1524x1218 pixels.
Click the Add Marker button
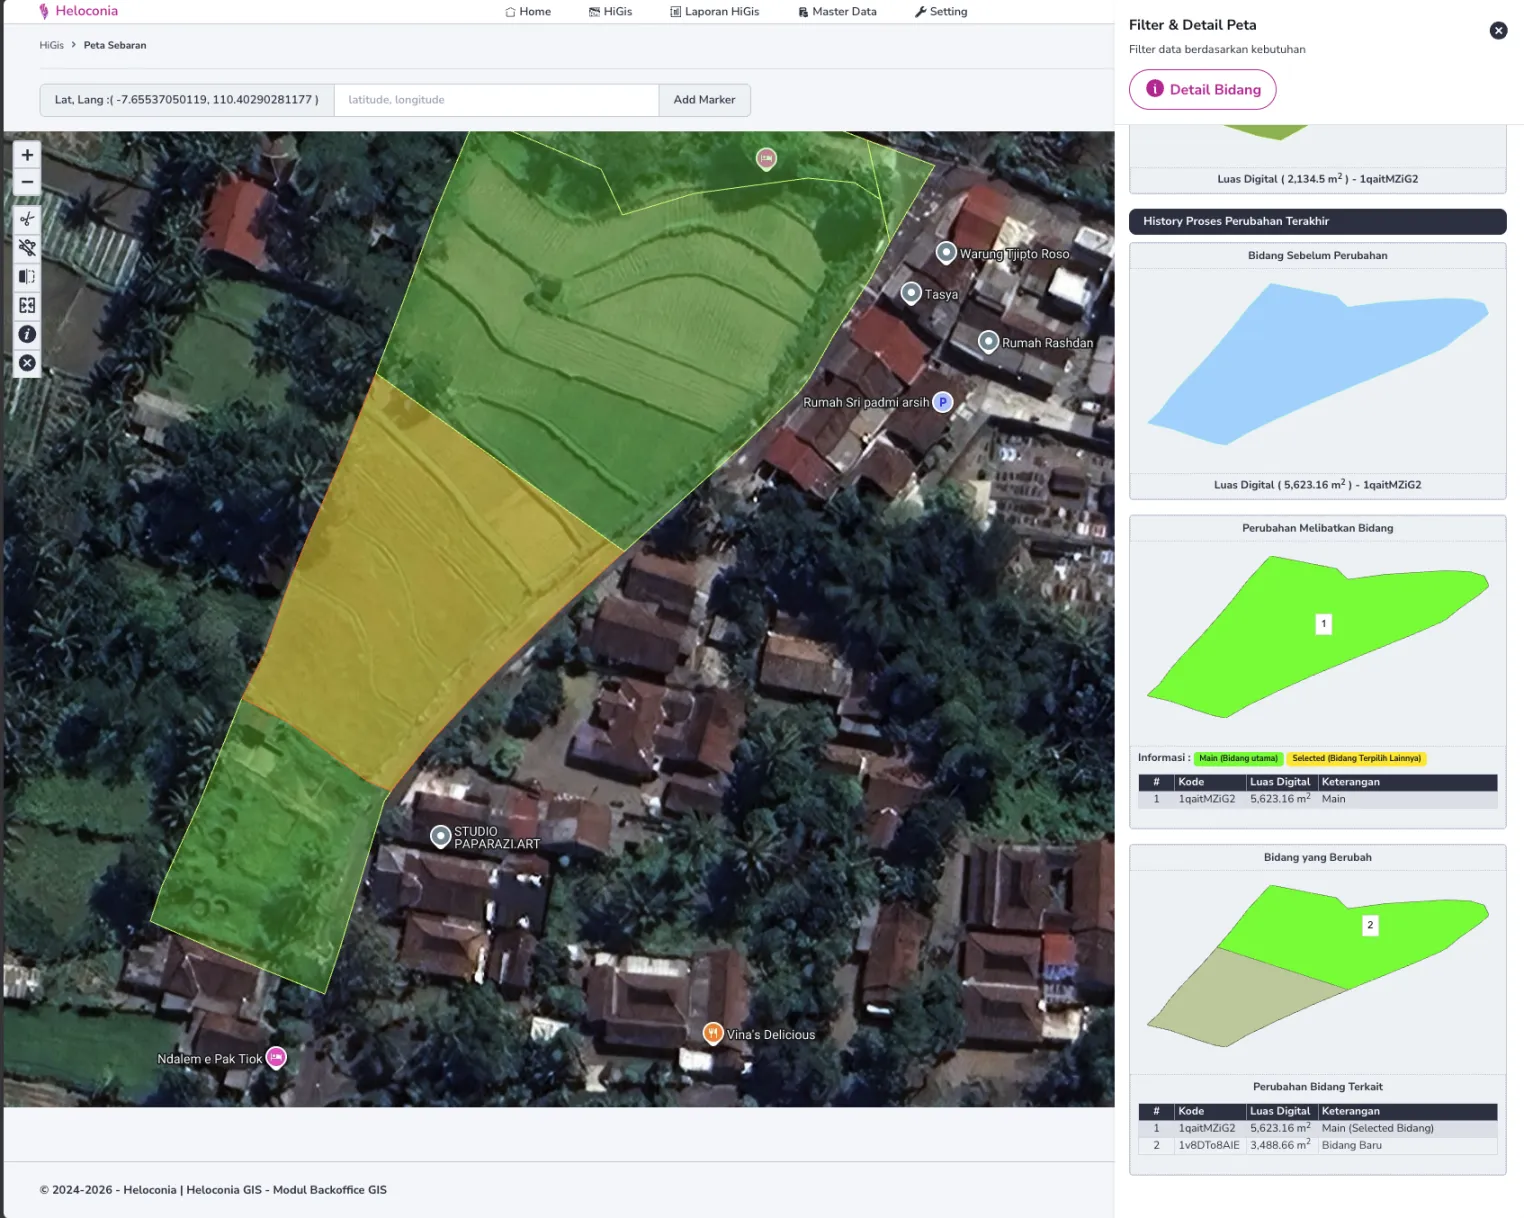tap(704, 100)
